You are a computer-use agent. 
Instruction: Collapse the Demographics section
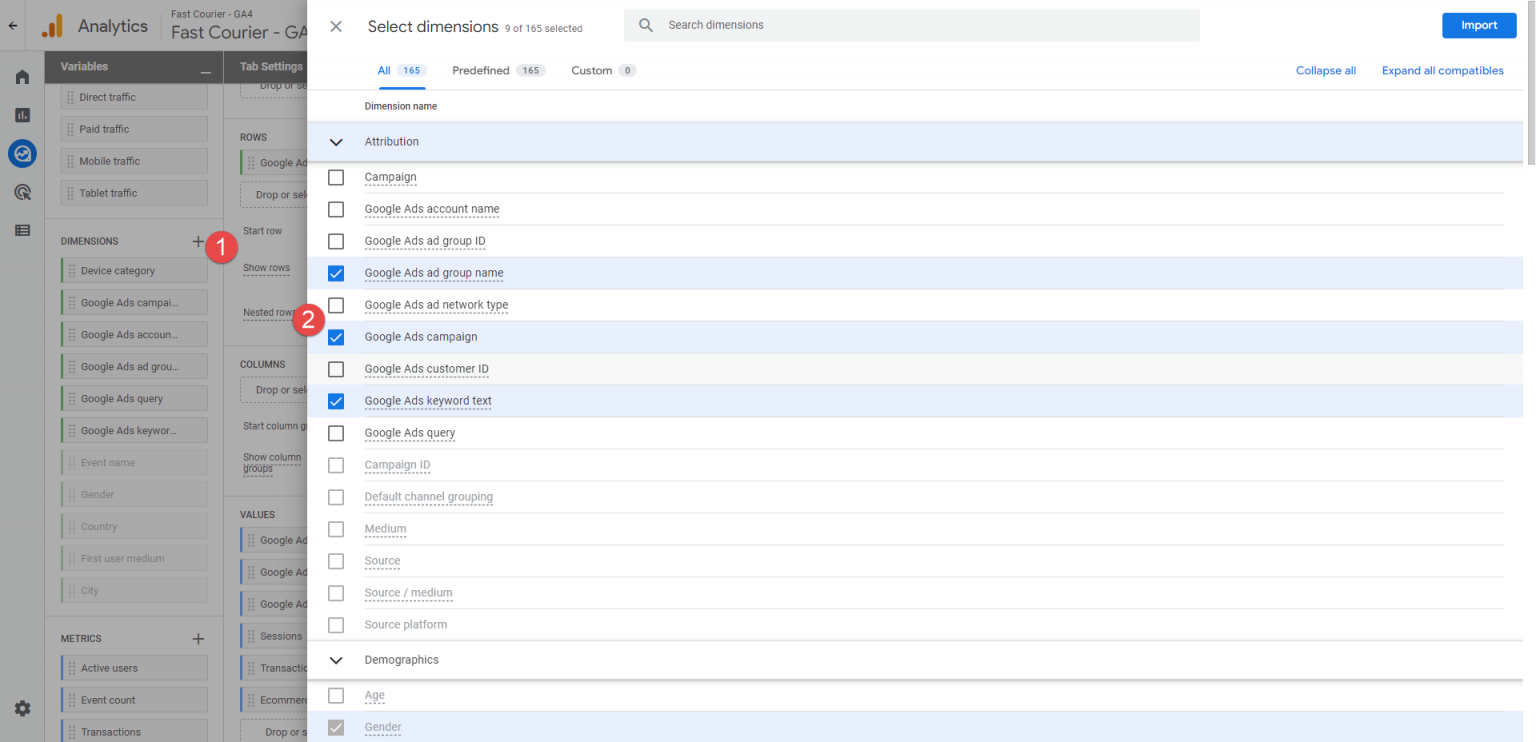pyautogui.click(x=336, y=660)
